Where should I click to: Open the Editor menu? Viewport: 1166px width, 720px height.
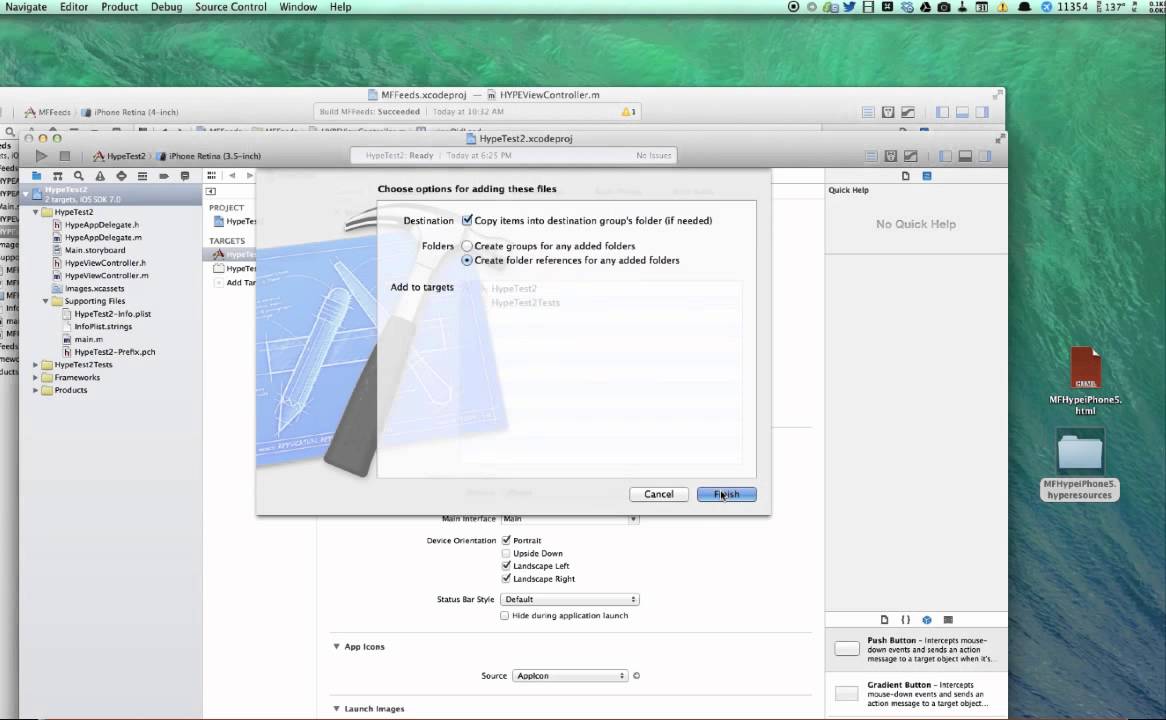coord(74,7)
